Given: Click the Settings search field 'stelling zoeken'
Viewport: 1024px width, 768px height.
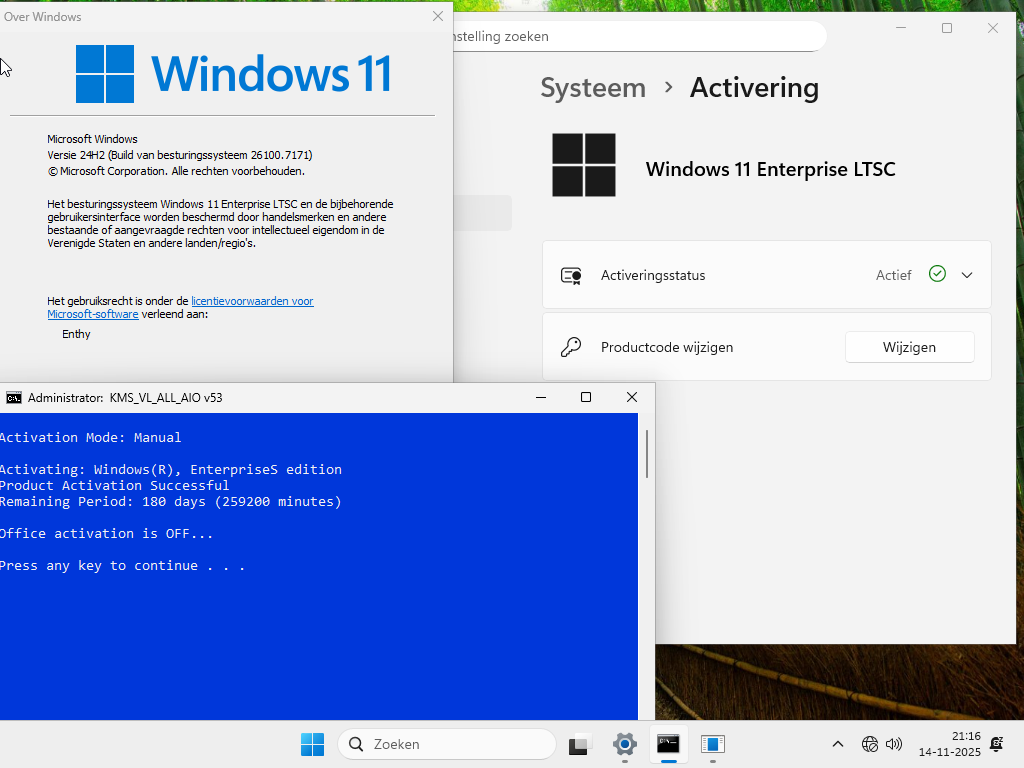Looking at the screenshot, I should [639, 37].
